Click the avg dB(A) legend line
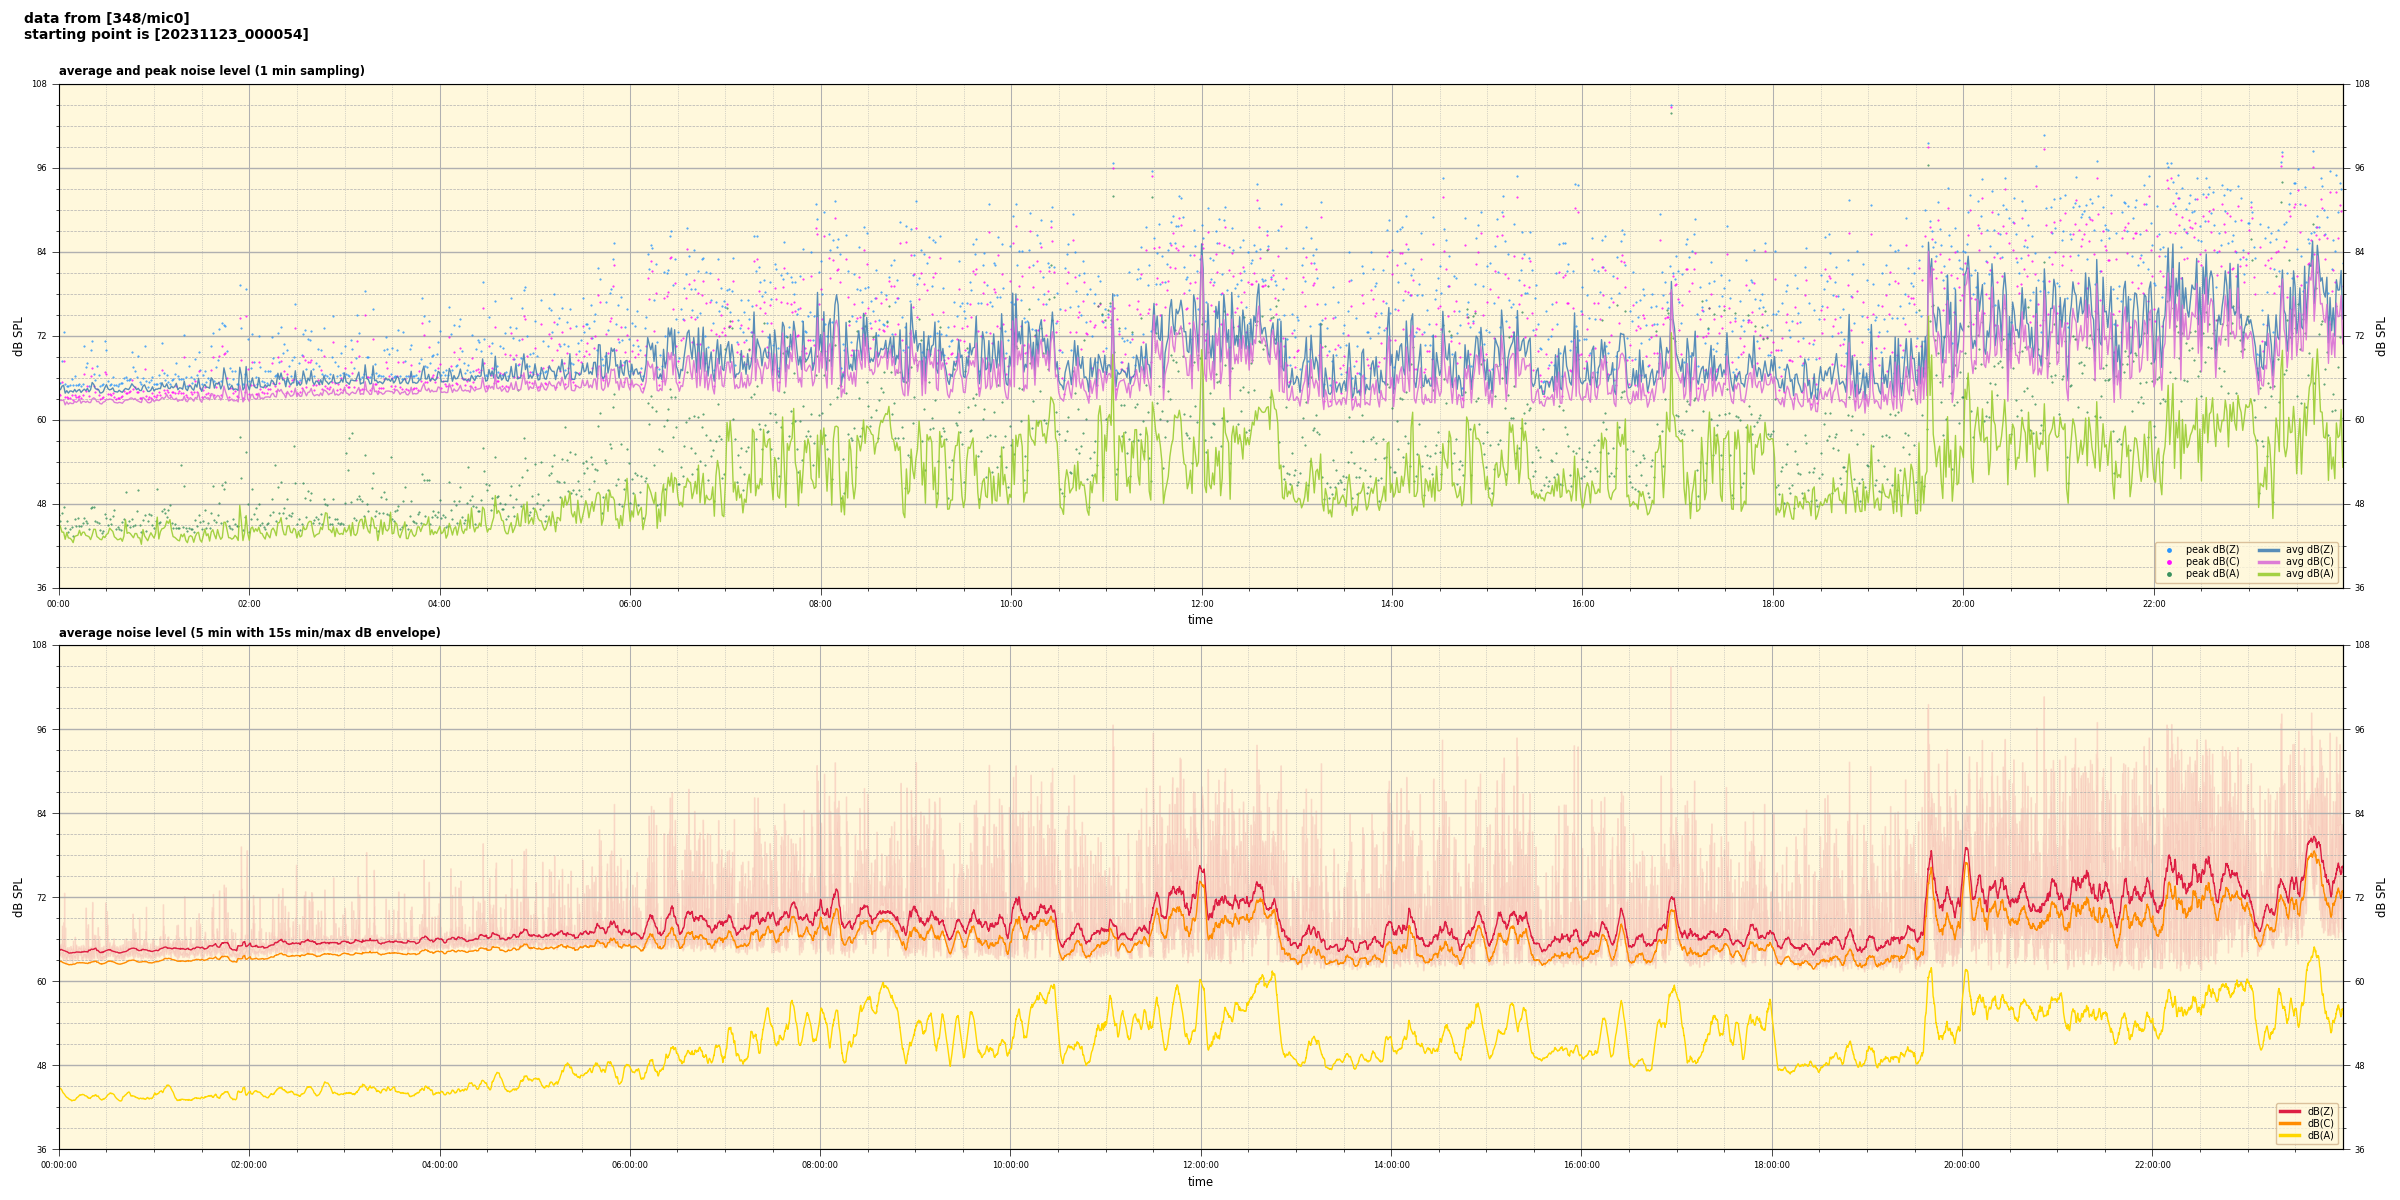The height and width of the screenshot is (1200, 2400). tap(2269, 574)
